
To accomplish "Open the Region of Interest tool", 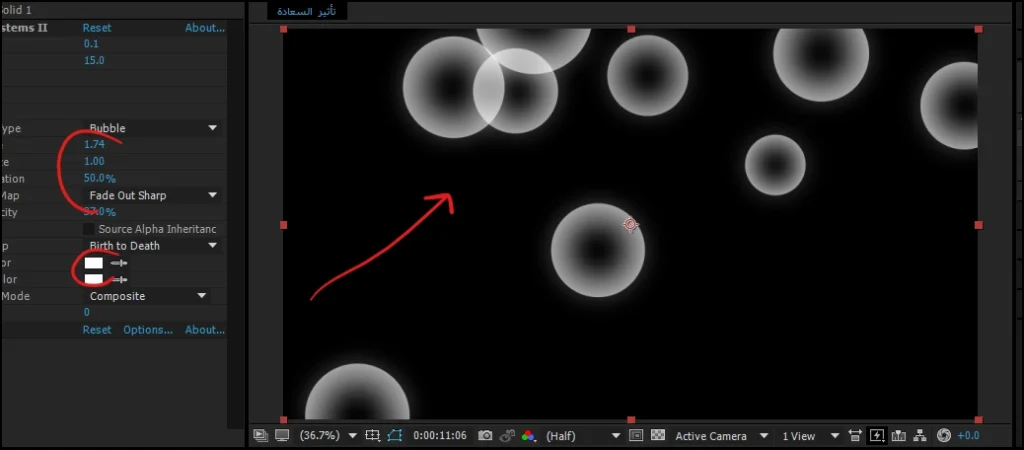I will (x=372, y=435).
